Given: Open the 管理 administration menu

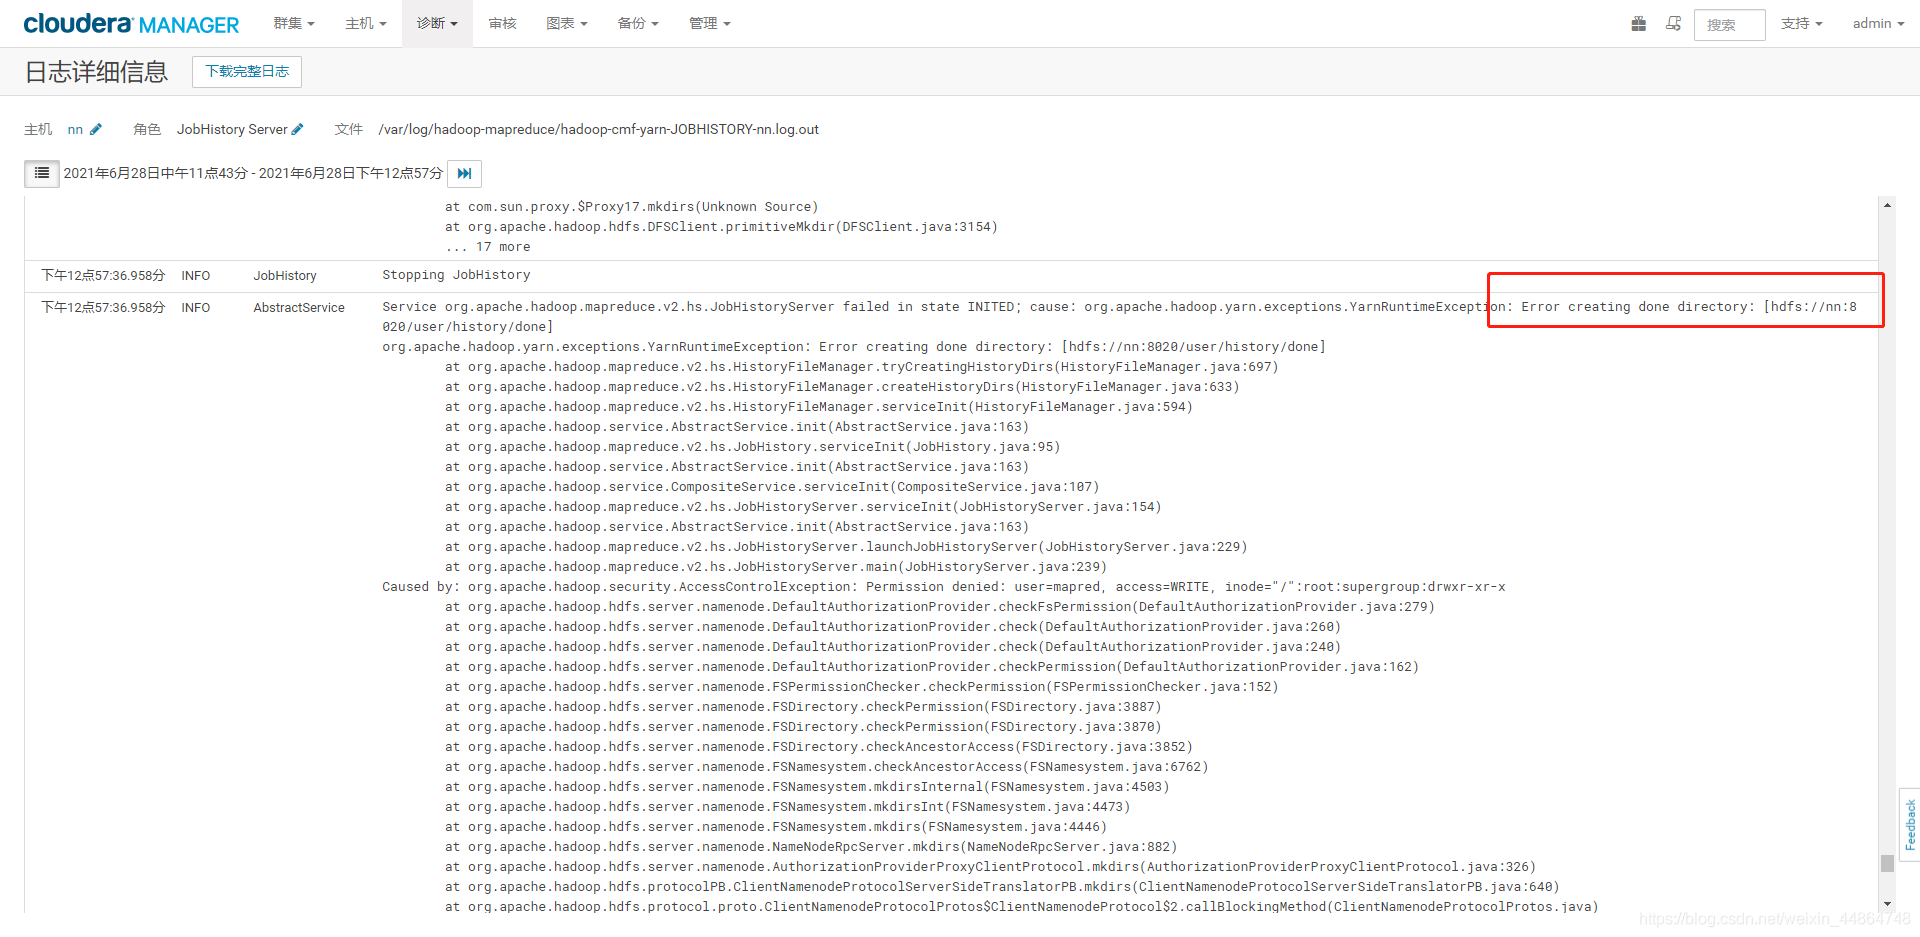Looking at the screenshot, I should tap(710, 23).
